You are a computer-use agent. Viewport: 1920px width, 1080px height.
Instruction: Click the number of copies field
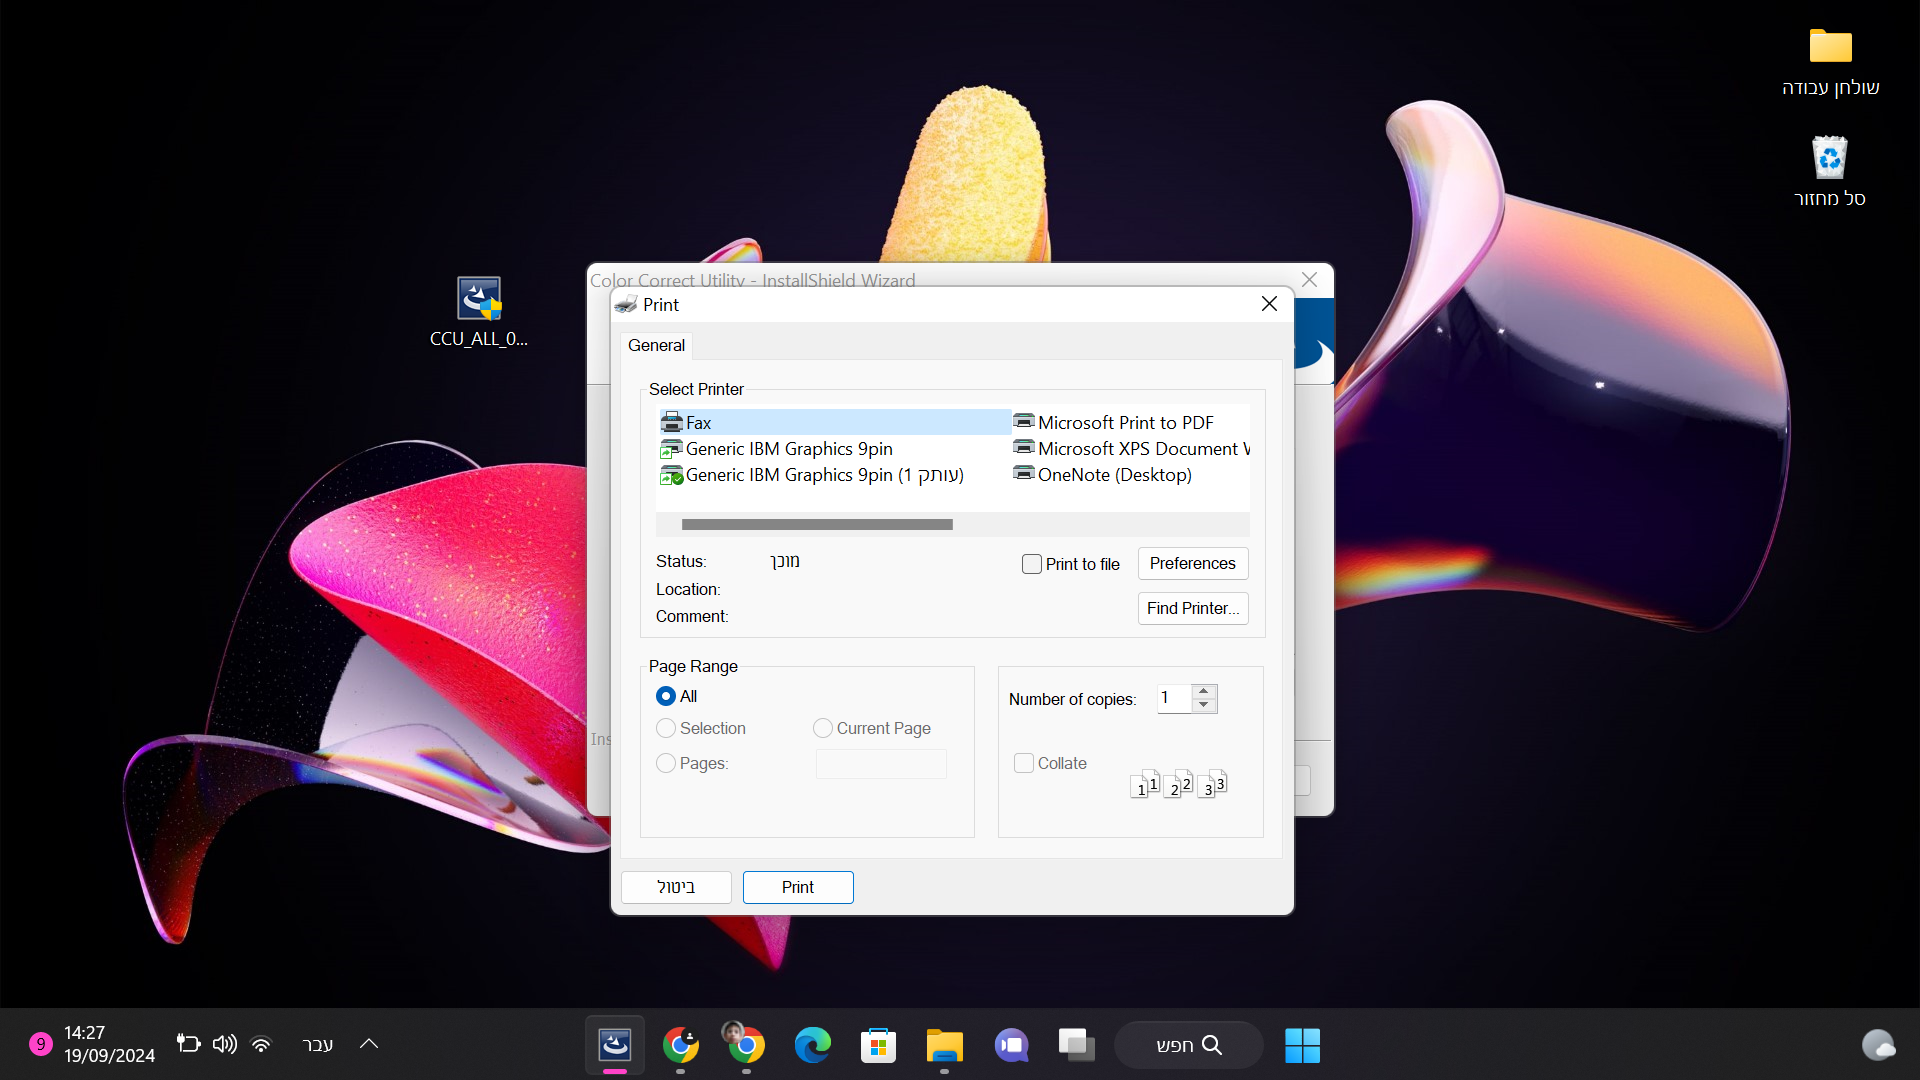(1173, 698)
